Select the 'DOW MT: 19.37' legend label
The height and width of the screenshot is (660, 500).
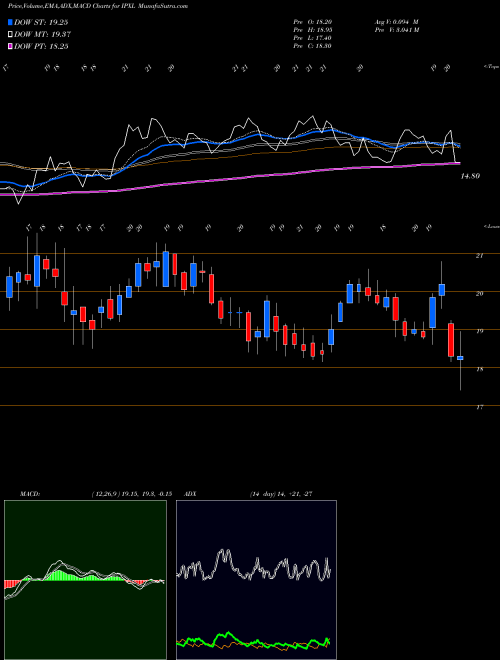pyautogui.click(x=42, y=35)
